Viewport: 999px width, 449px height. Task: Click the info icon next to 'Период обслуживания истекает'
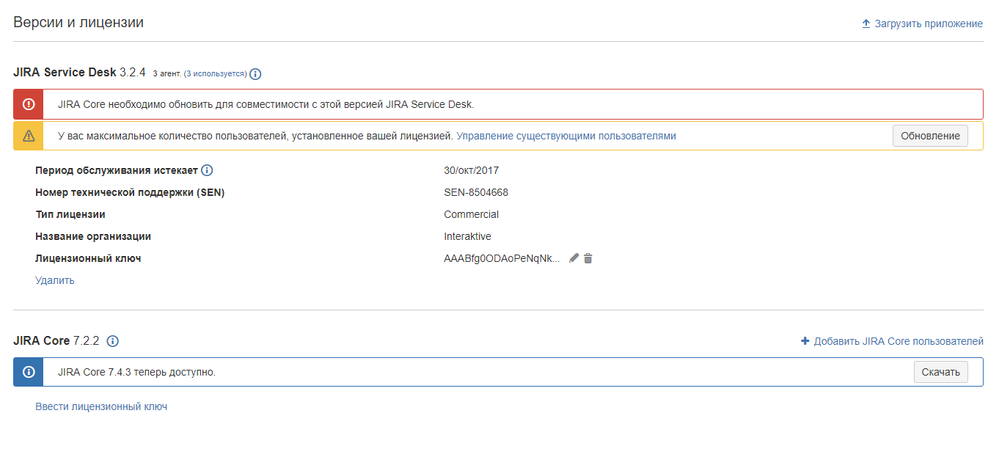(207, 171)
